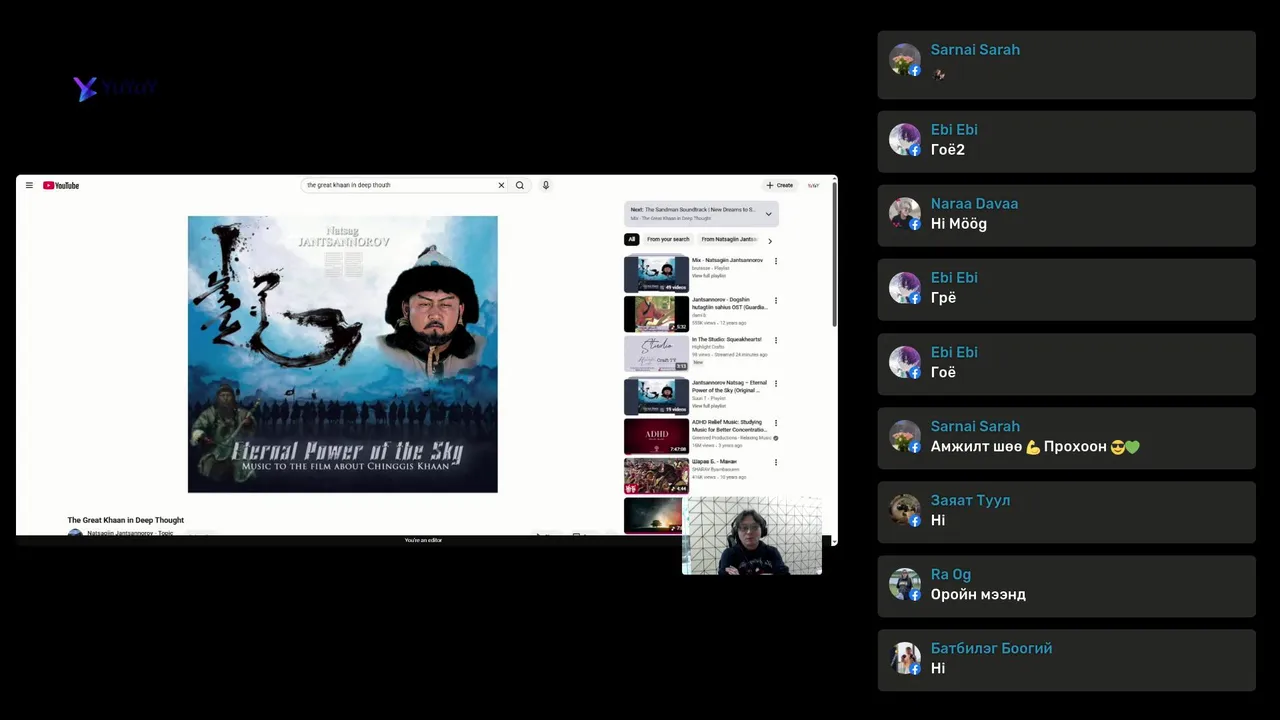Click Заяат Туул's profile avatar
Viewport: 1280px width, 720px height.
pos(905,511)
